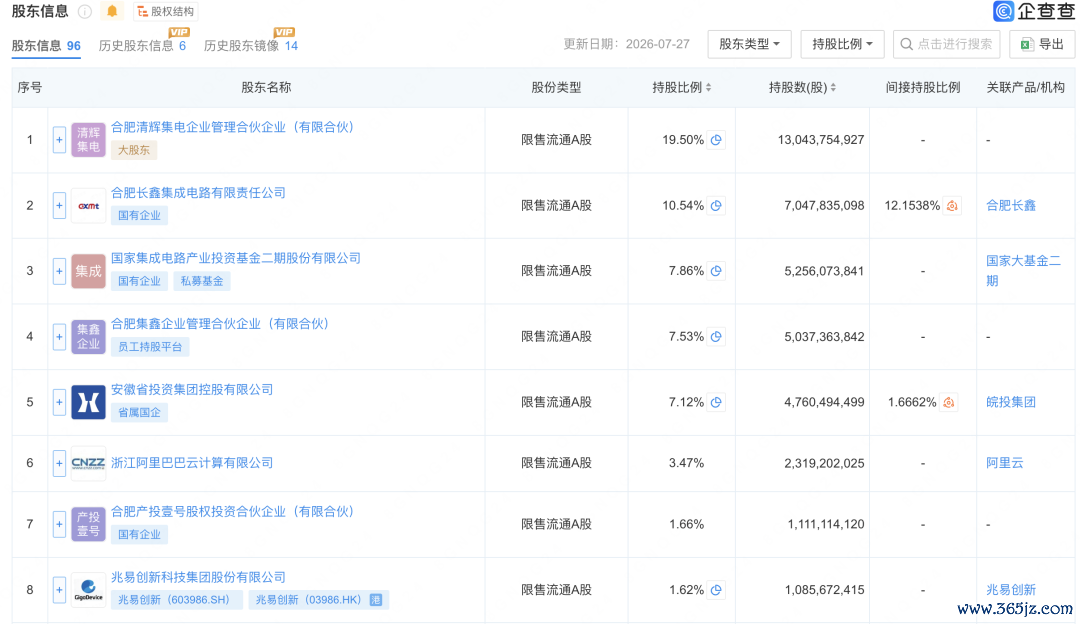Expand row 3 国家集成电路产业投资基金 plus button
The height and width of the screenshot is (624, 1080).
pos(59,271)
